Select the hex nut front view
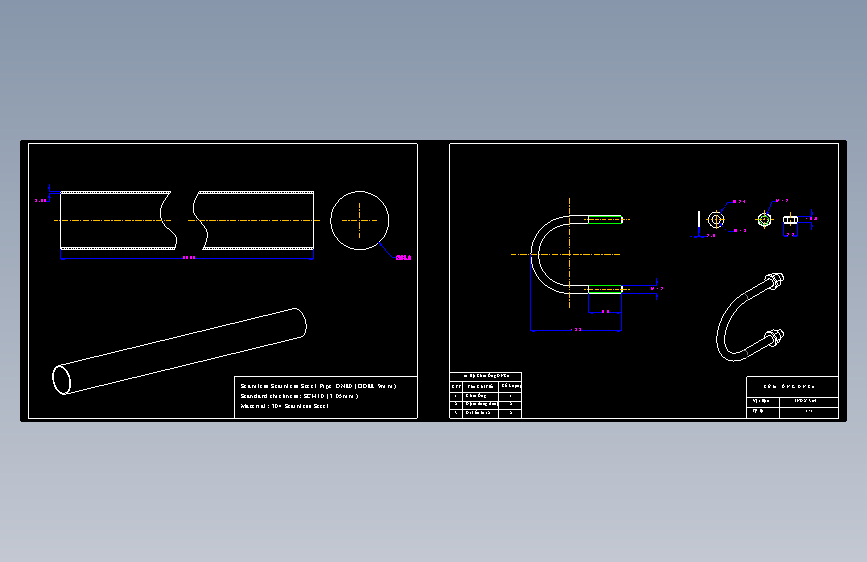 [765, 220]
